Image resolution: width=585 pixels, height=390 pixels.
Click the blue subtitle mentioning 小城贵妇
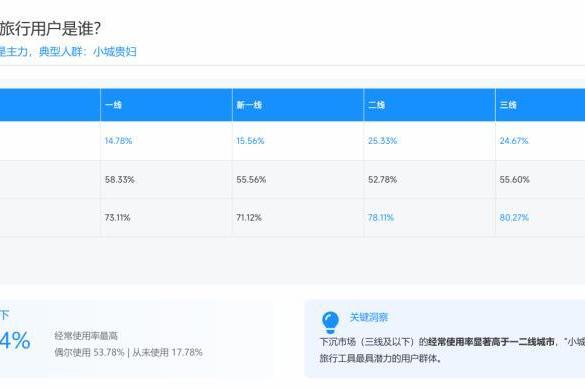pyautogui.click(x=68, y=52)
